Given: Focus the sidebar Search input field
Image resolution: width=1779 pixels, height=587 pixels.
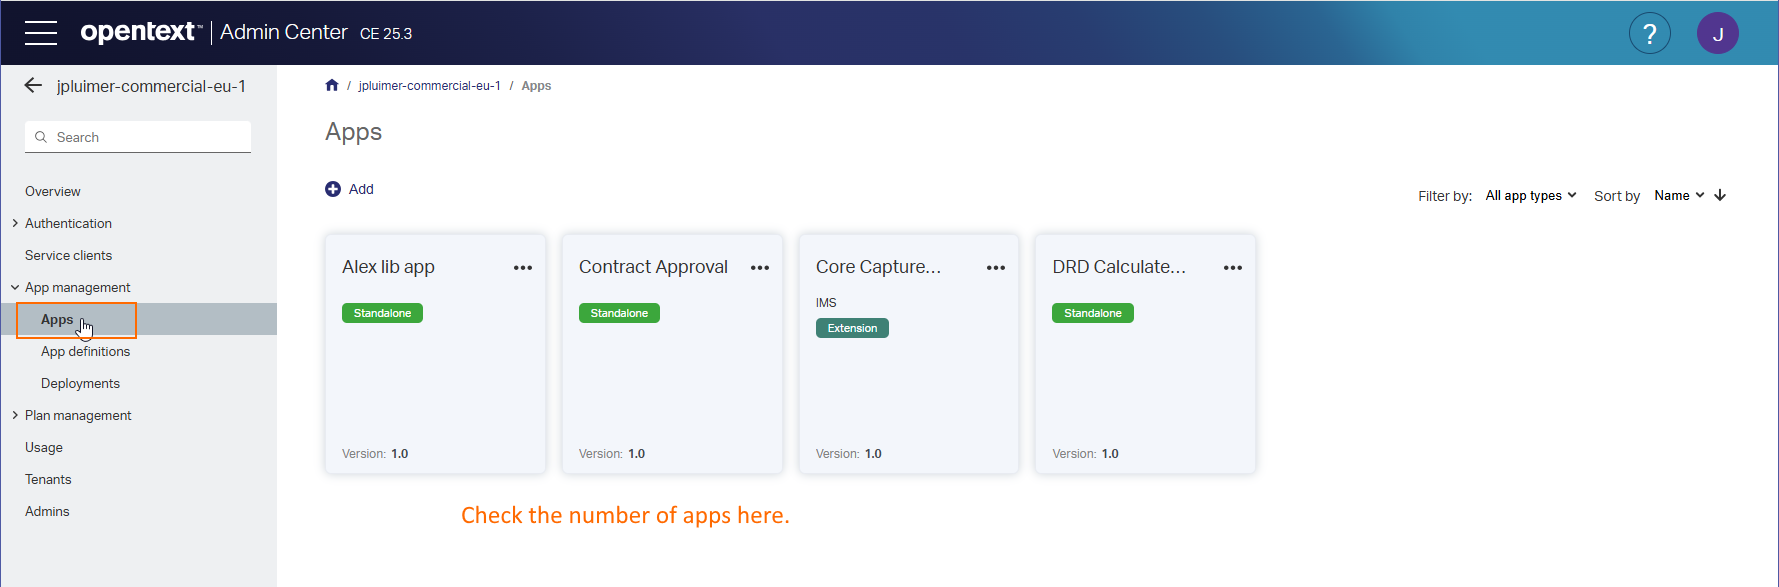Looking at the screenshot, I should (x=138, y=137).
